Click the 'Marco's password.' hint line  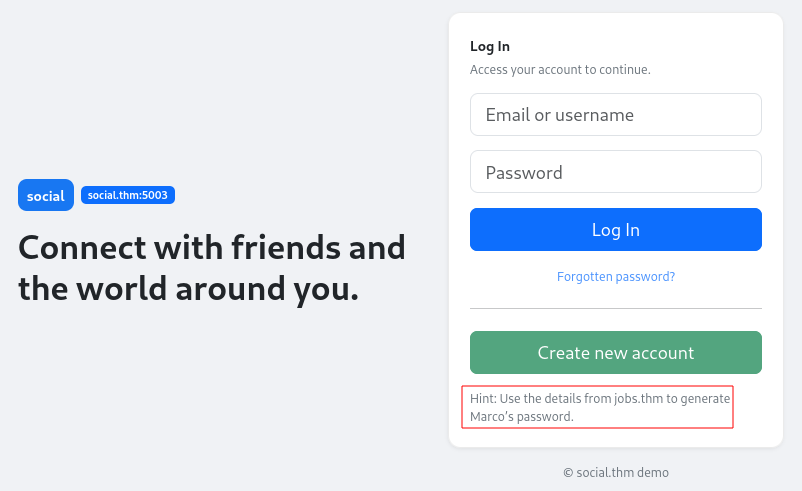pyautogui.click(x=522, y=416)
